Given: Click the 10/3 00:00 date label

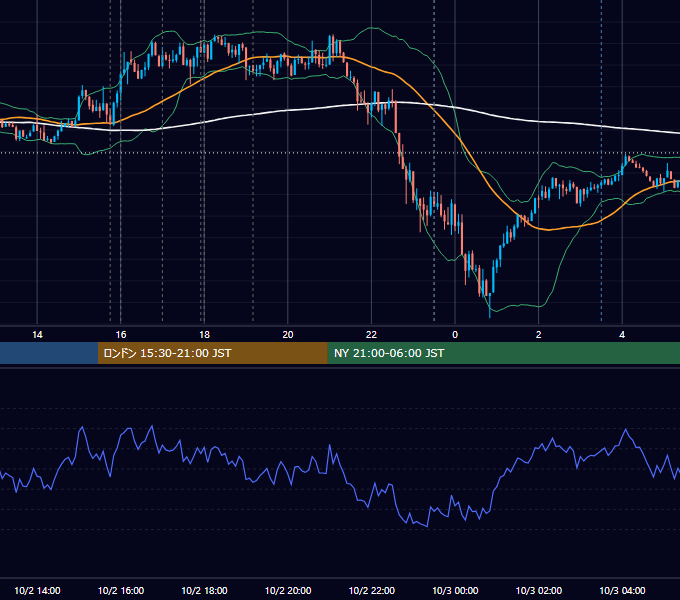Looking at the screenshot, I should pyautogui.click(x=455, y=590).
